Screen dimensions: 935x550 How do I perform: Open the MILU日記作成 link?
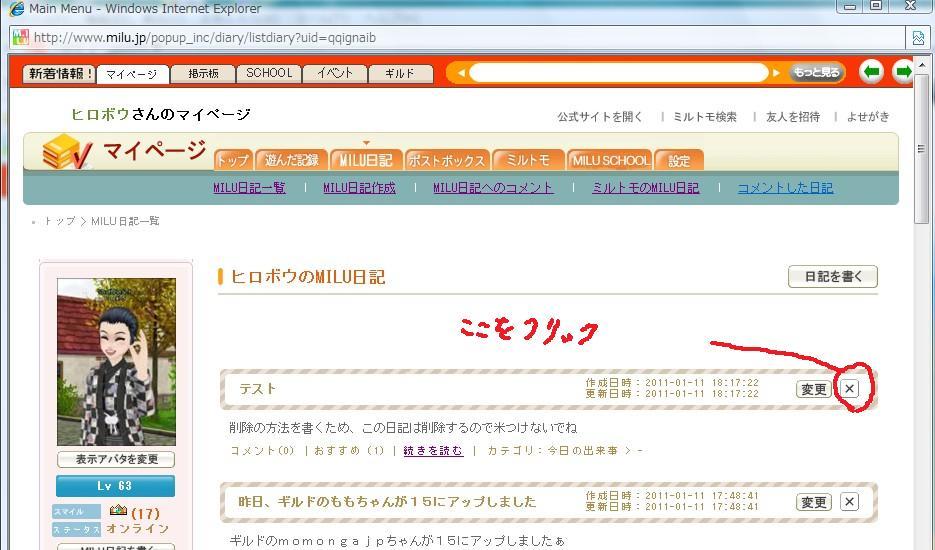point(359,188)
